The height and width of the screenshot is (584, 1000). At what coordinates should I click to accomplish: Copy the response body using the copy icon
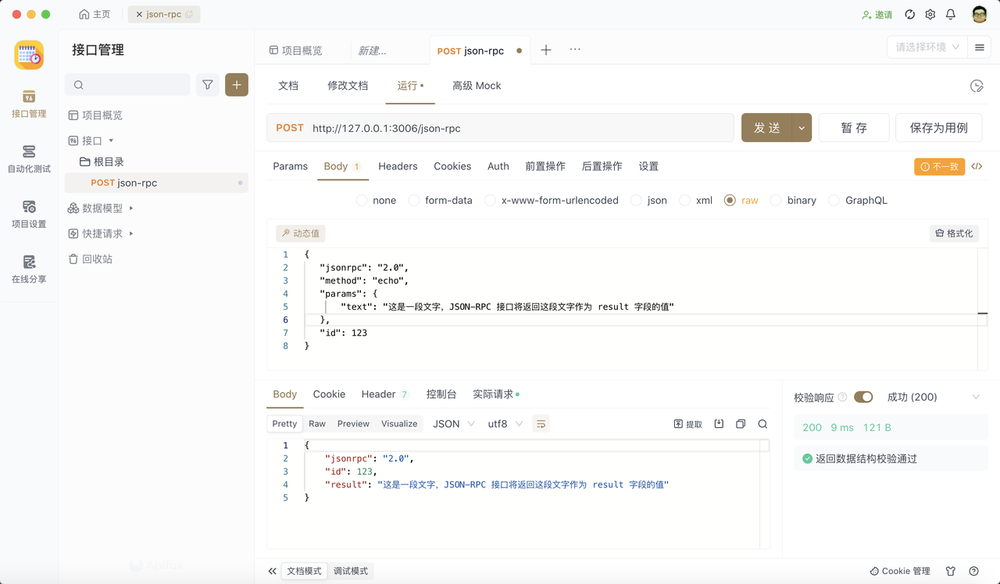pyautogui.click(x=740, y=424)
